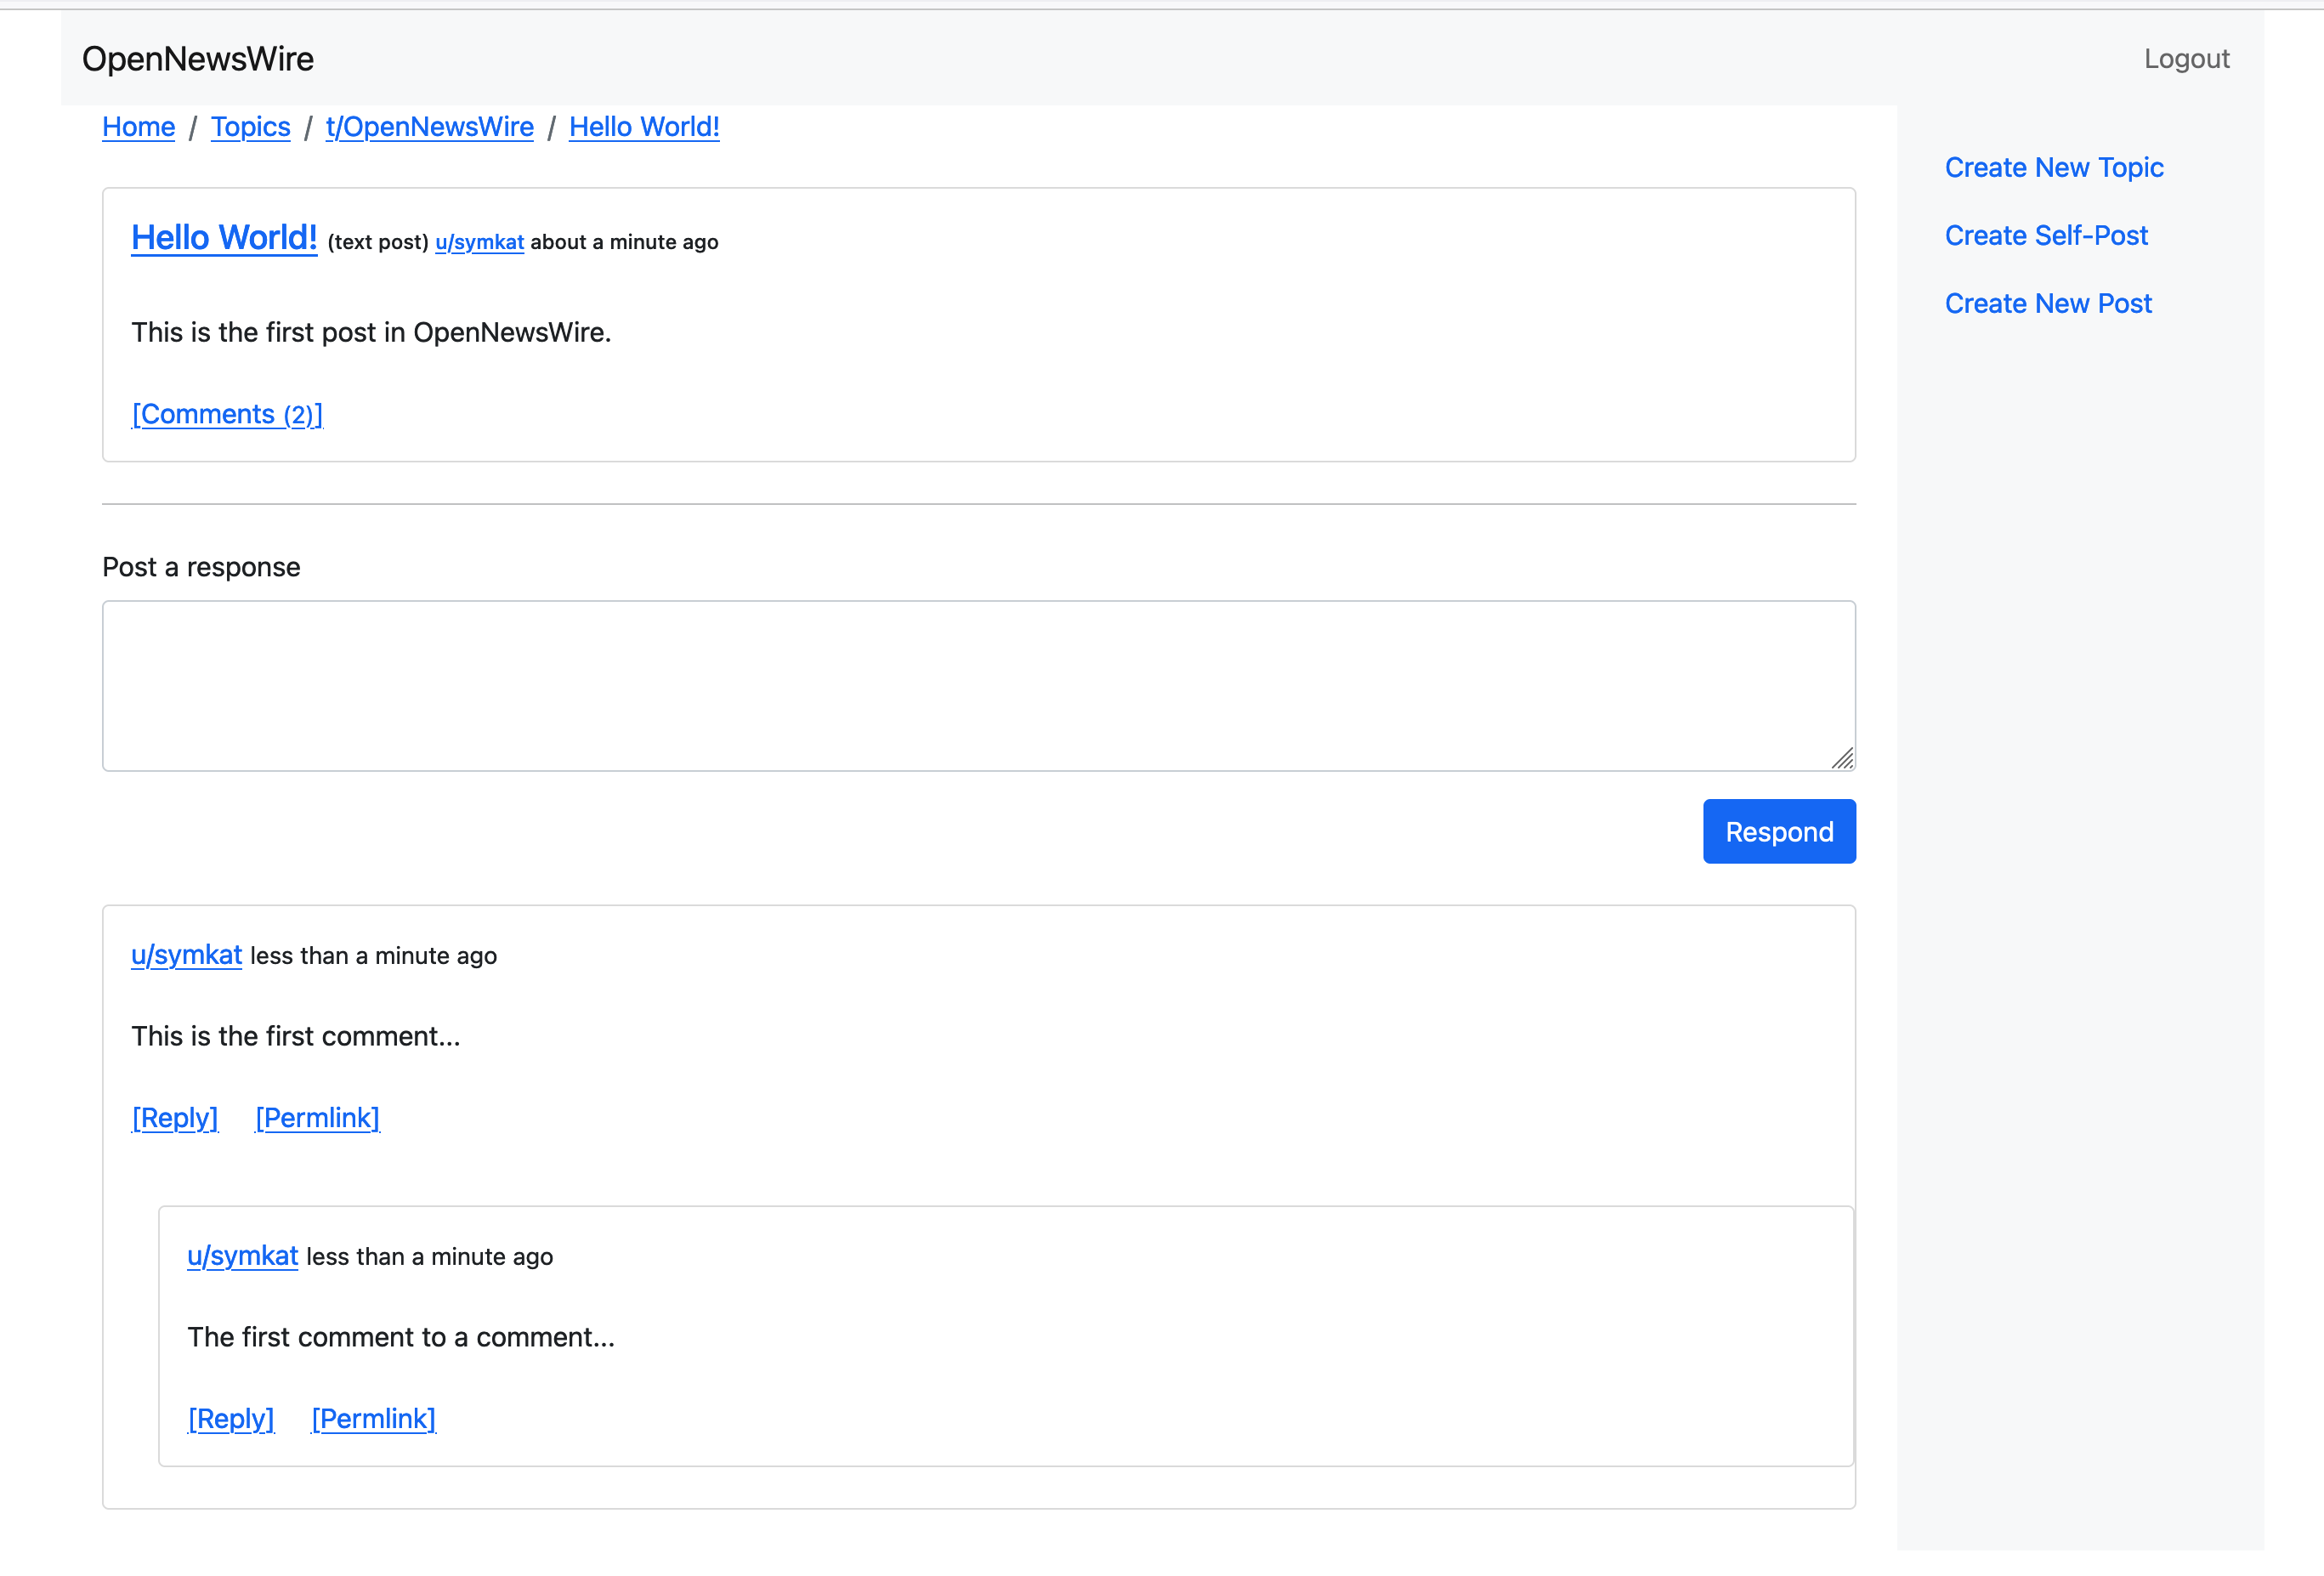The width and height of the screenshot is (2324, 1576).
Task: Click Create New Topic in the sidebar
Action: [x=2054, y=167]
